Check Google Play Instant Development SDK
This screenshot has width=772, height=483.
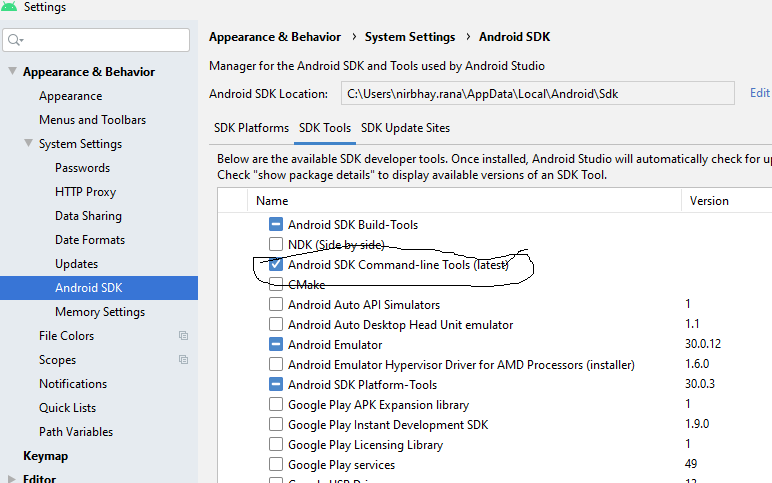pos(276,424)
